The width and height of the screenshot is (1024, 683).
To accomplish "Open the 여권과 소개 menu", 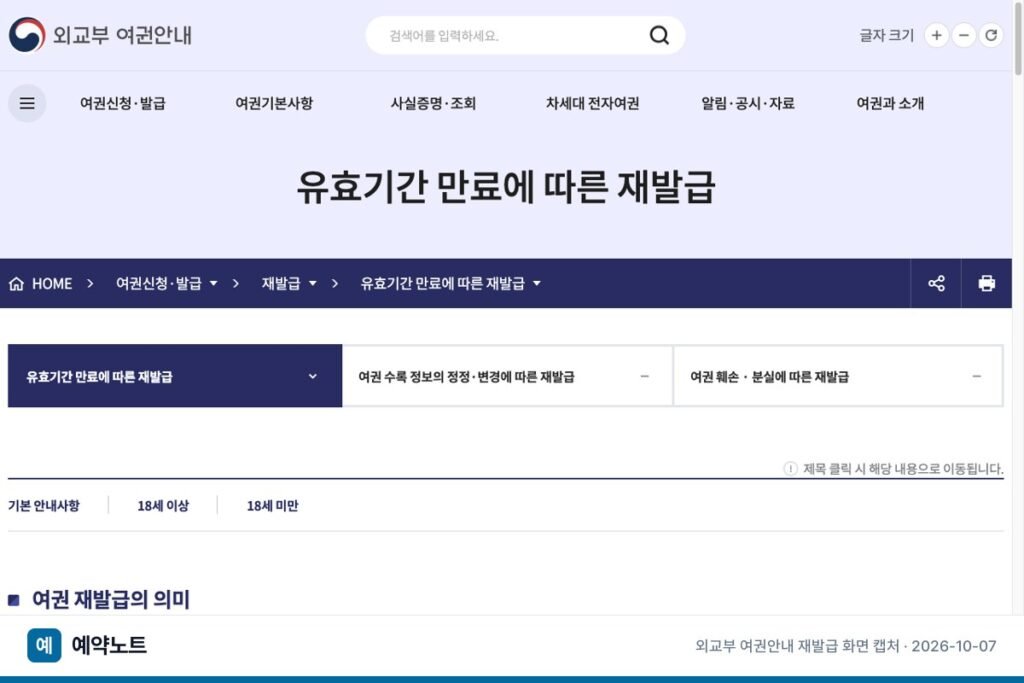I will pyautogui.click(x=890, y=103).
